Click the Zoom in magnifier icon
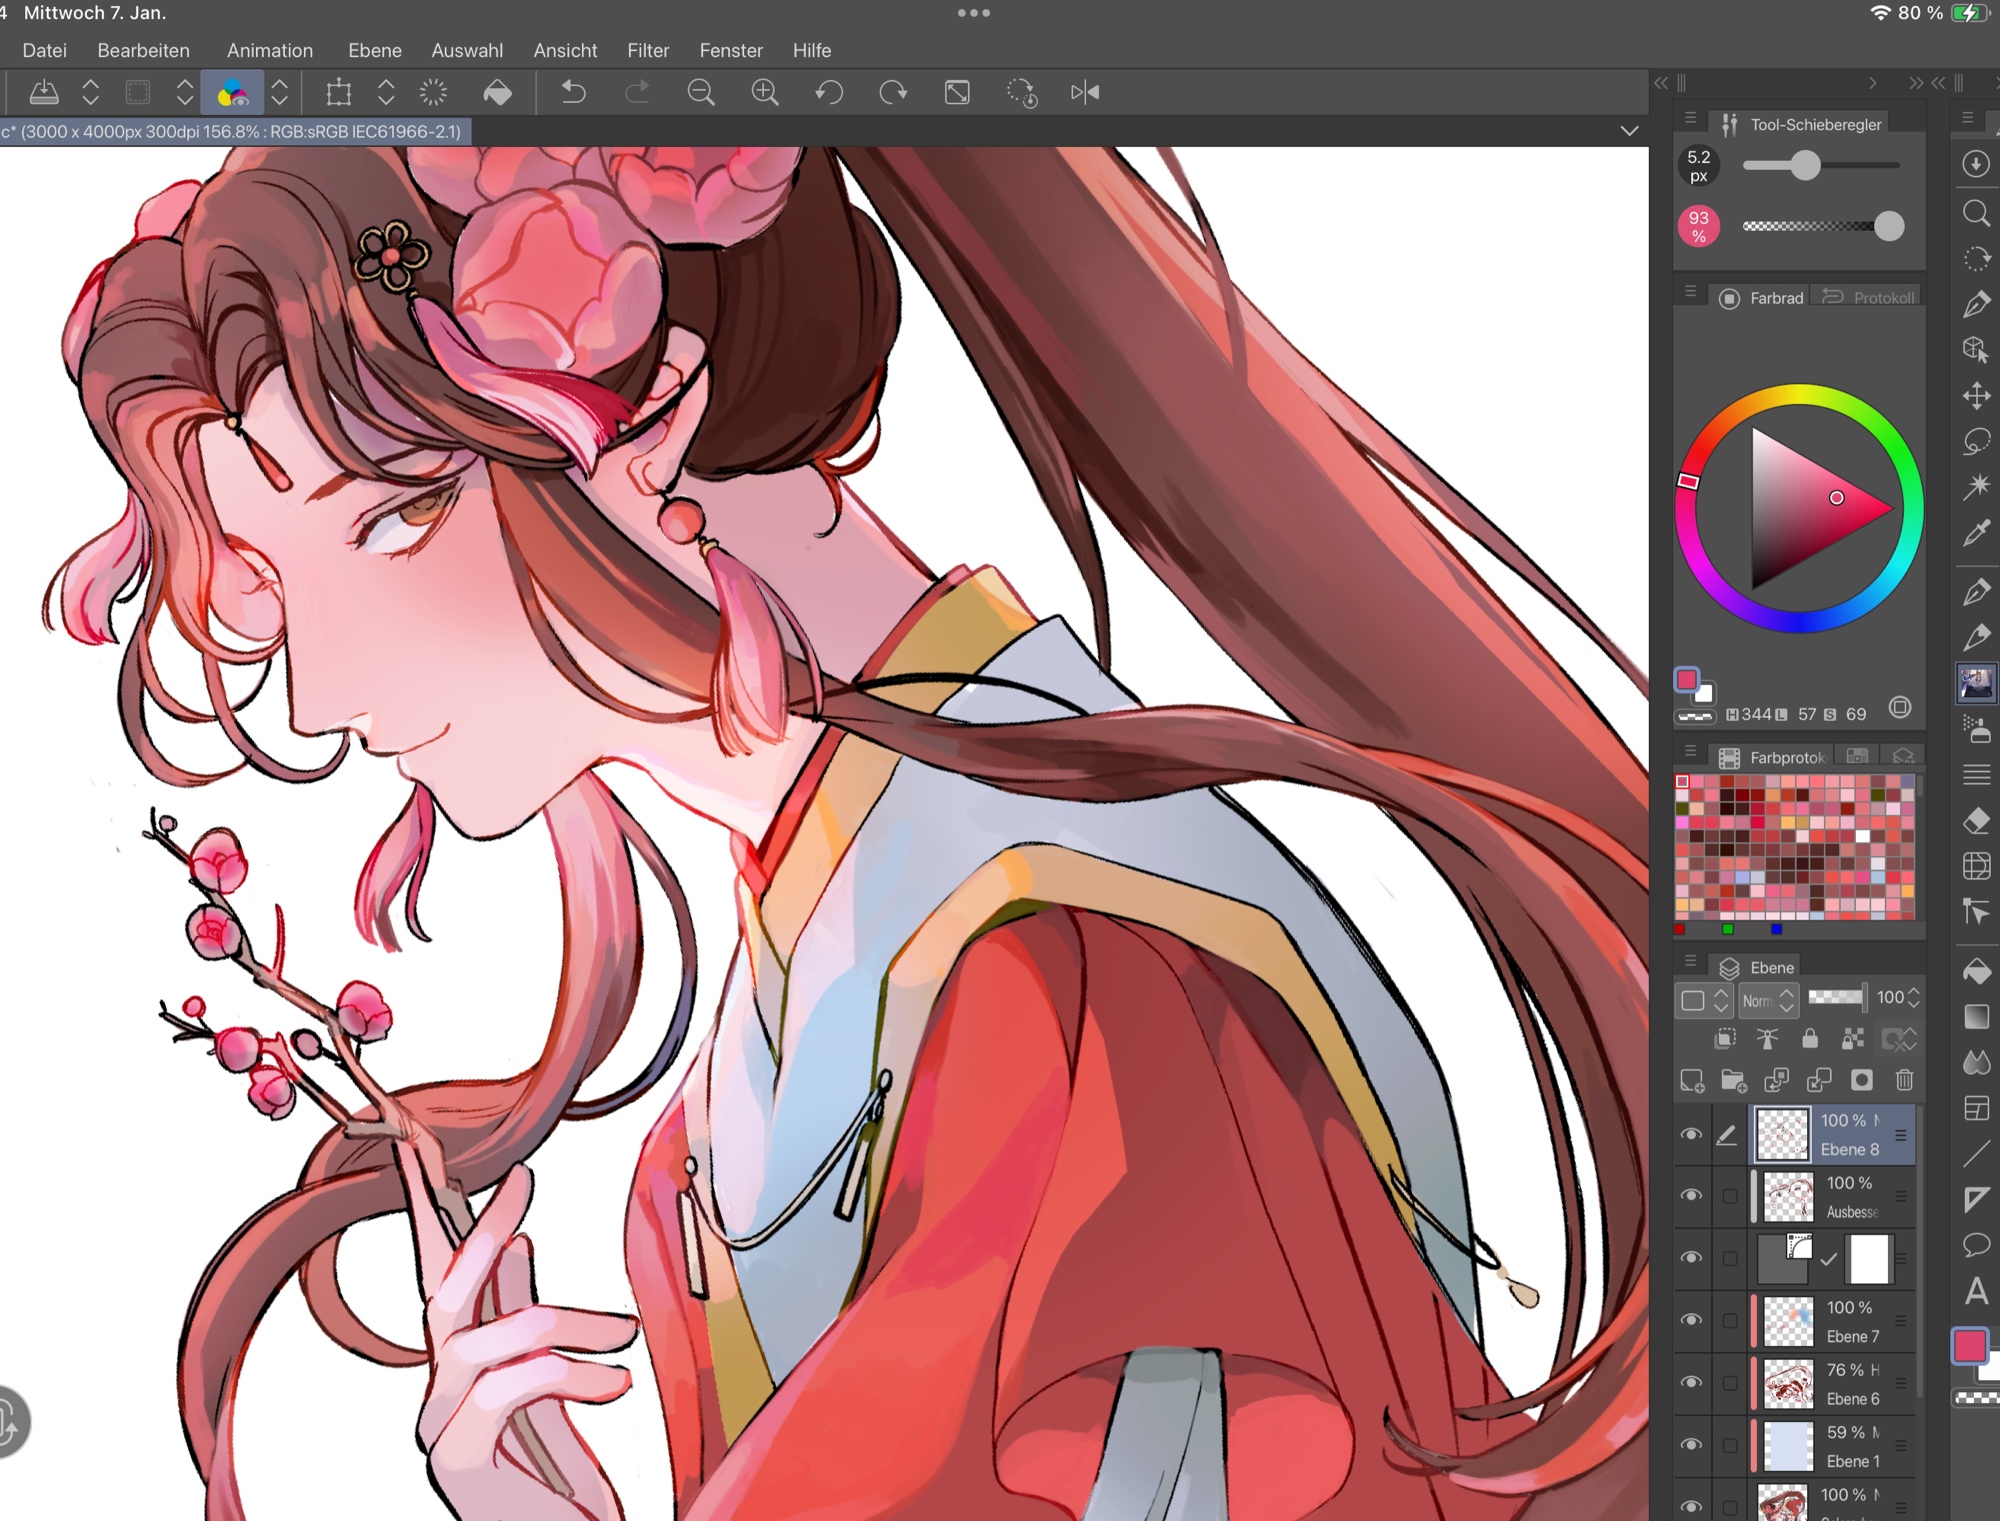 [765, 93]
